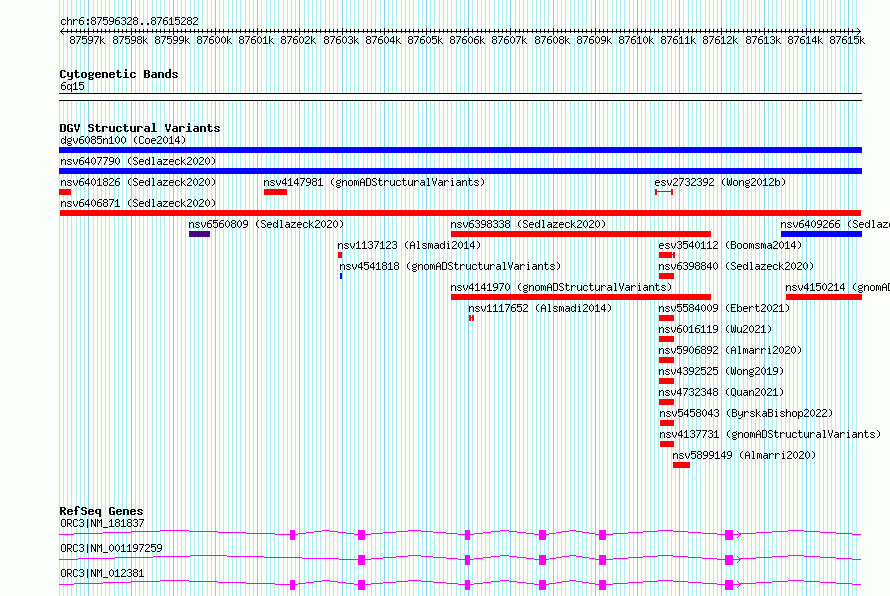
Task: Click nsv5906892 (Almarri2020) label
Action: coord(730,350)
